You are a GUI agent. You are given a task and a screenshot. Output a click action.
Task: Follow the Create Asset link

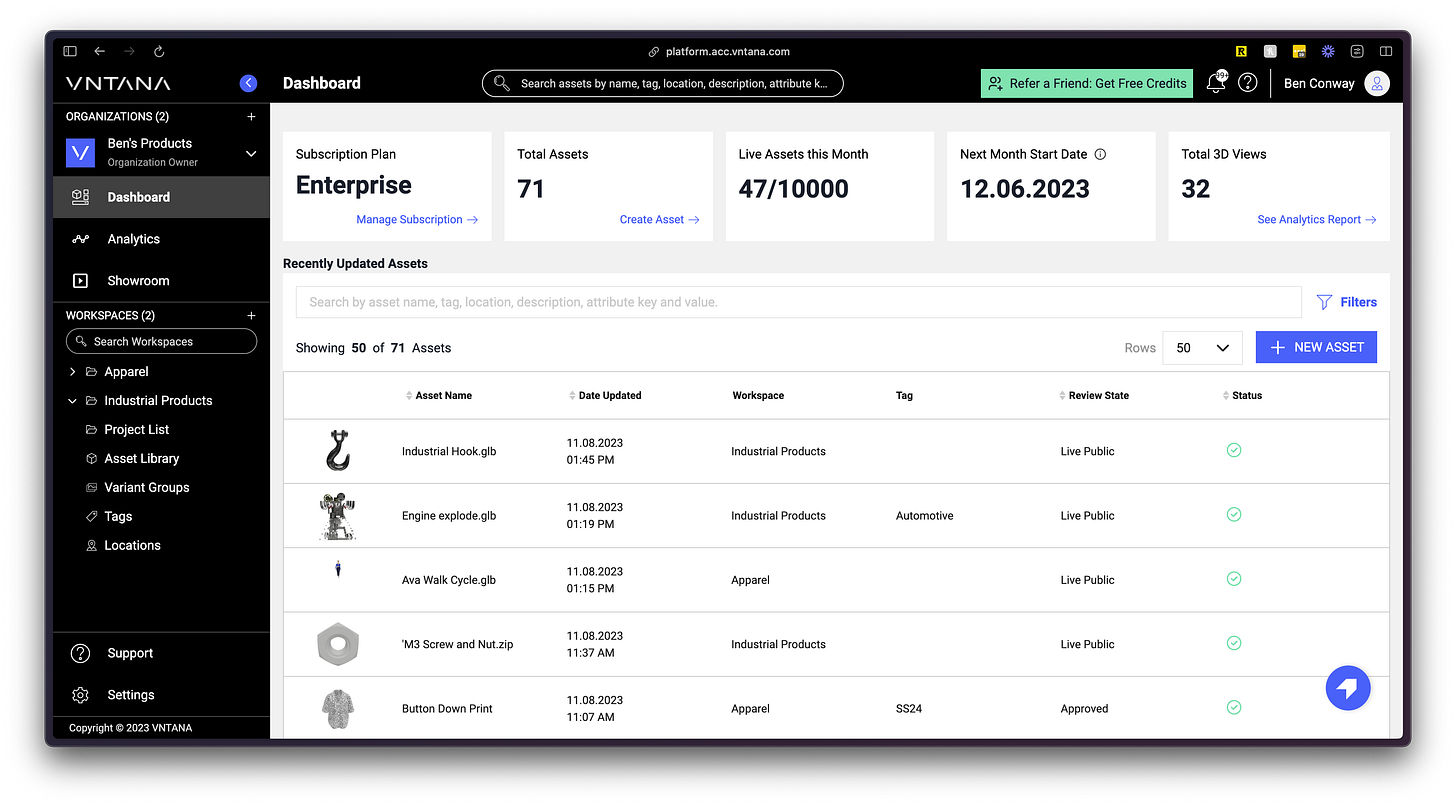(659, 220)
